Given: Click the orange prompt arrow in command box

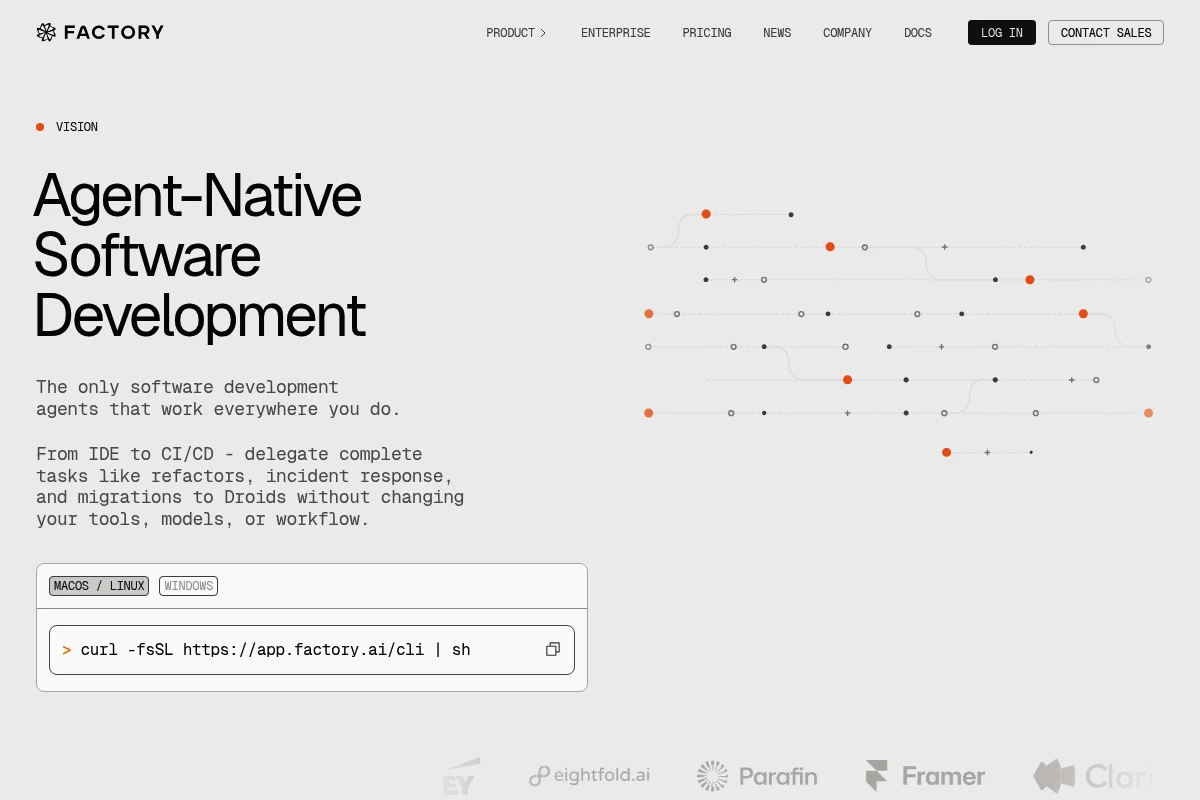Looking at the screenshot, I should click(x=67, y=650).
